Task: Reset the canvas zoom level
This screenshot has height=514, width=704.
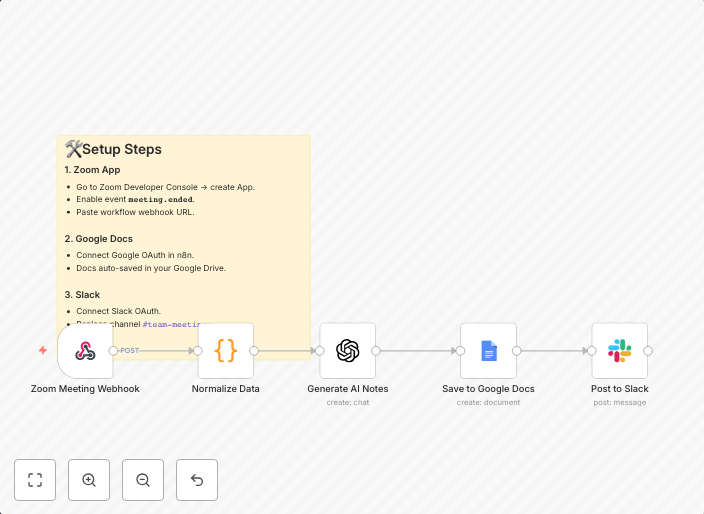Action: 197,480
